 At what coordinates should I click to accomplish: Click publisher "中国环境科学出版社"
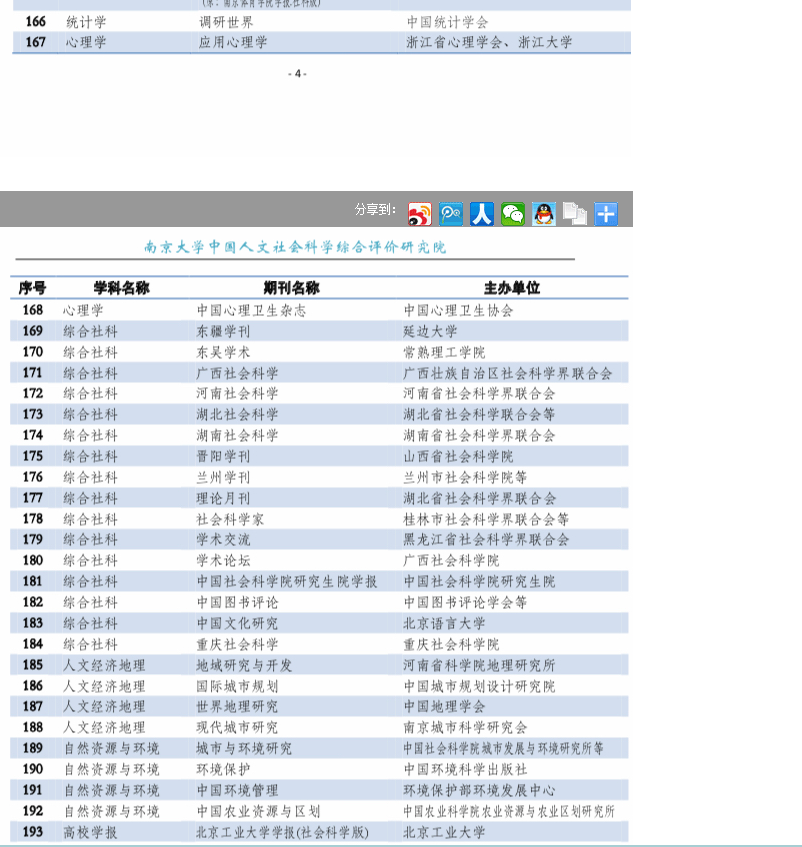tap(465, 769)
